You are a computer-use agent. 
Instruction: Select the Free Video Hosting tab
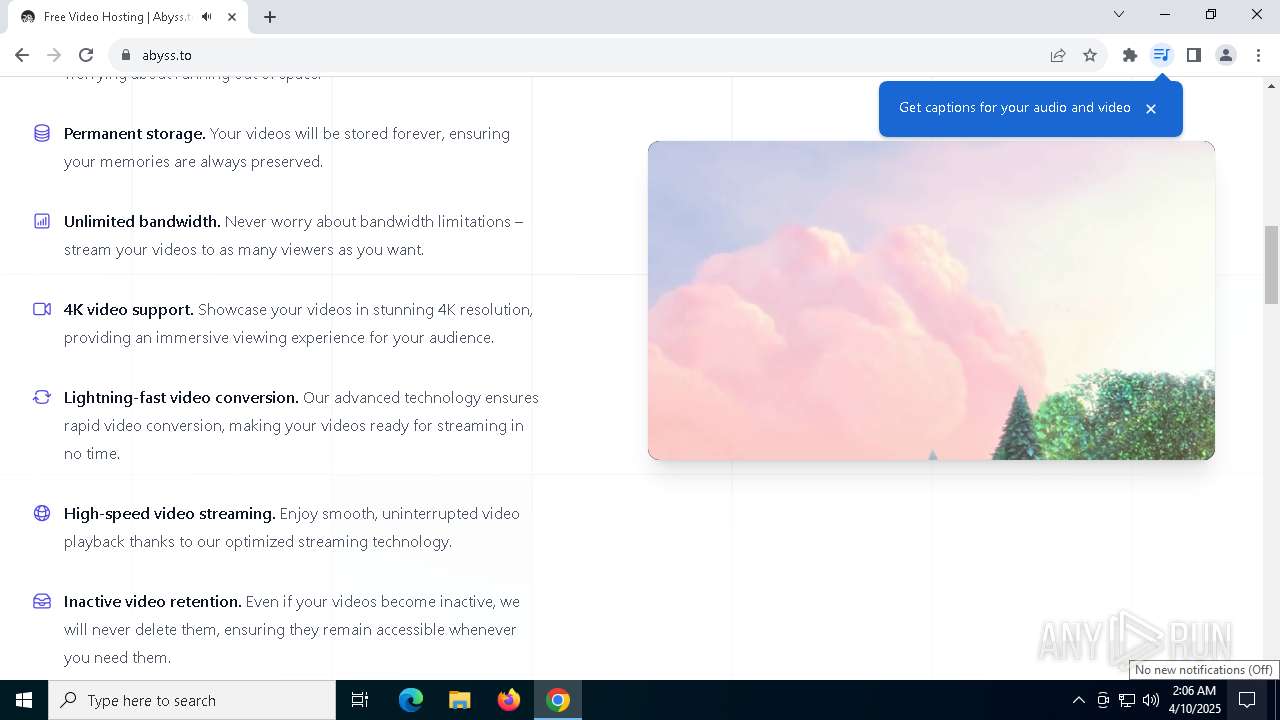tap(128, 17)
